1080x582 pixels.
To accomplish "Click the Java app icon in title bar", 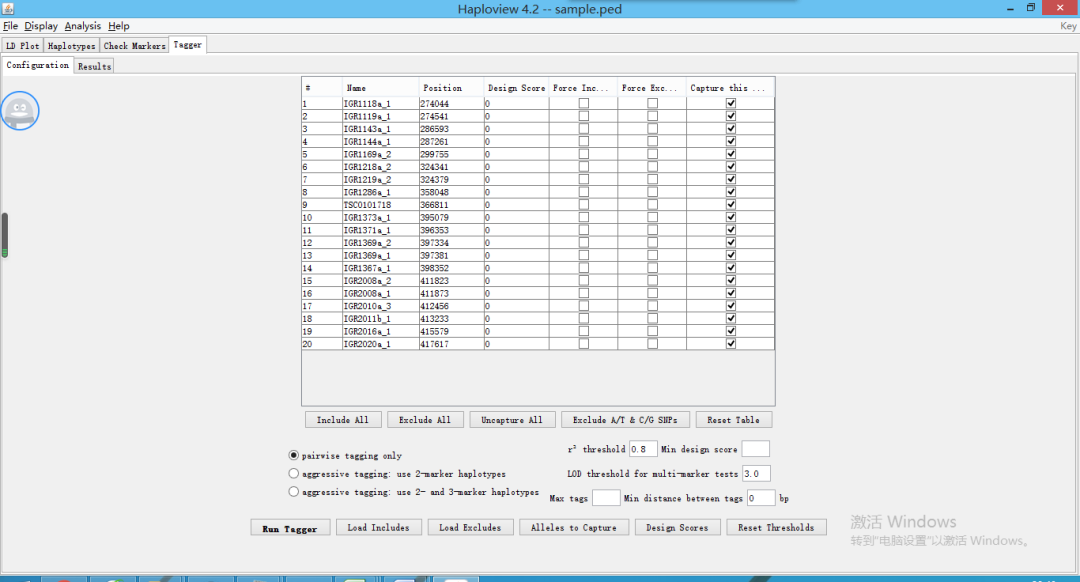I will click(8, 8).
